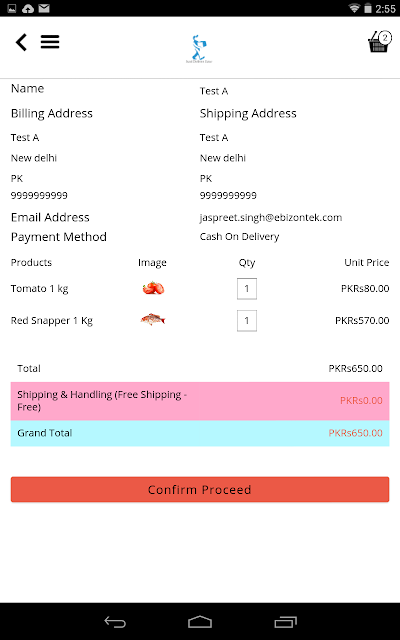The image size is (400, 640).
Task: Select the Tomato quantity field
Action: tap(247, 289)
